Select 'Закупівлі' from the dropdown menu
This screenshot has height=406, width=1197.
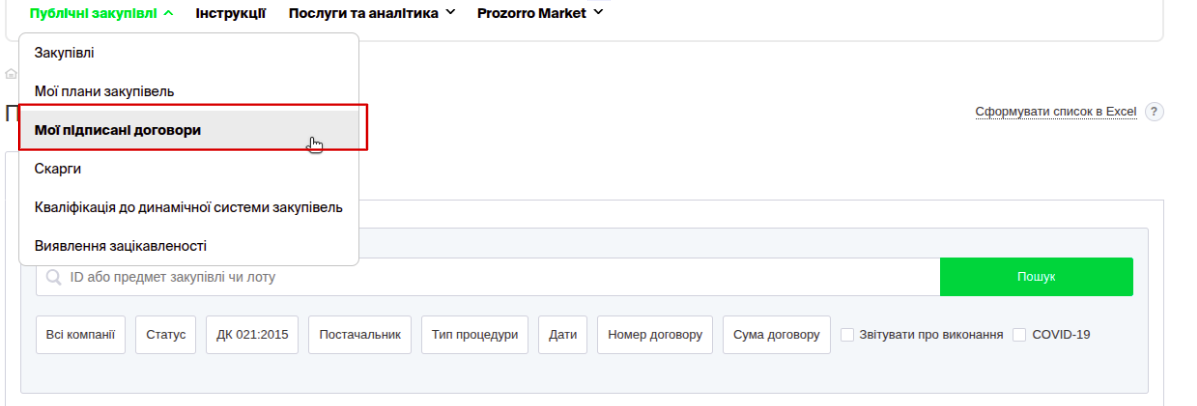[64, 52]
